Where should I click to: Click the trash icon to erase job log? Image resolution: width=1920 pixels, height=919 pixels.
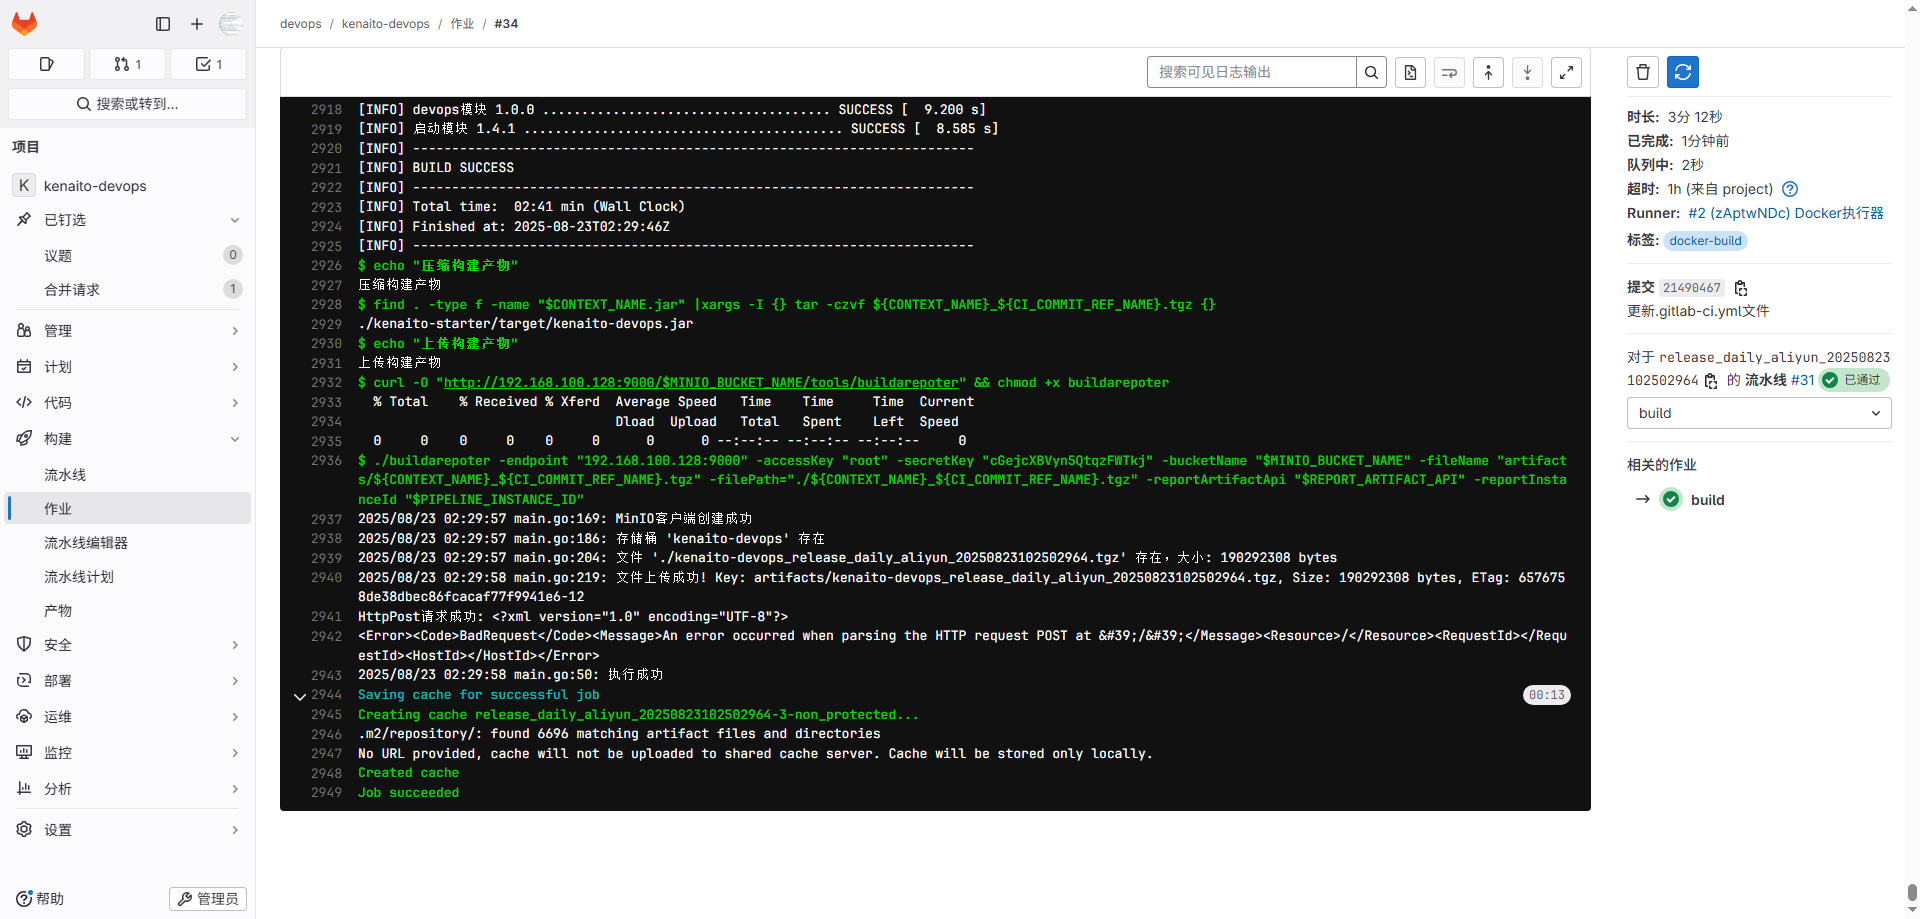1643,72
